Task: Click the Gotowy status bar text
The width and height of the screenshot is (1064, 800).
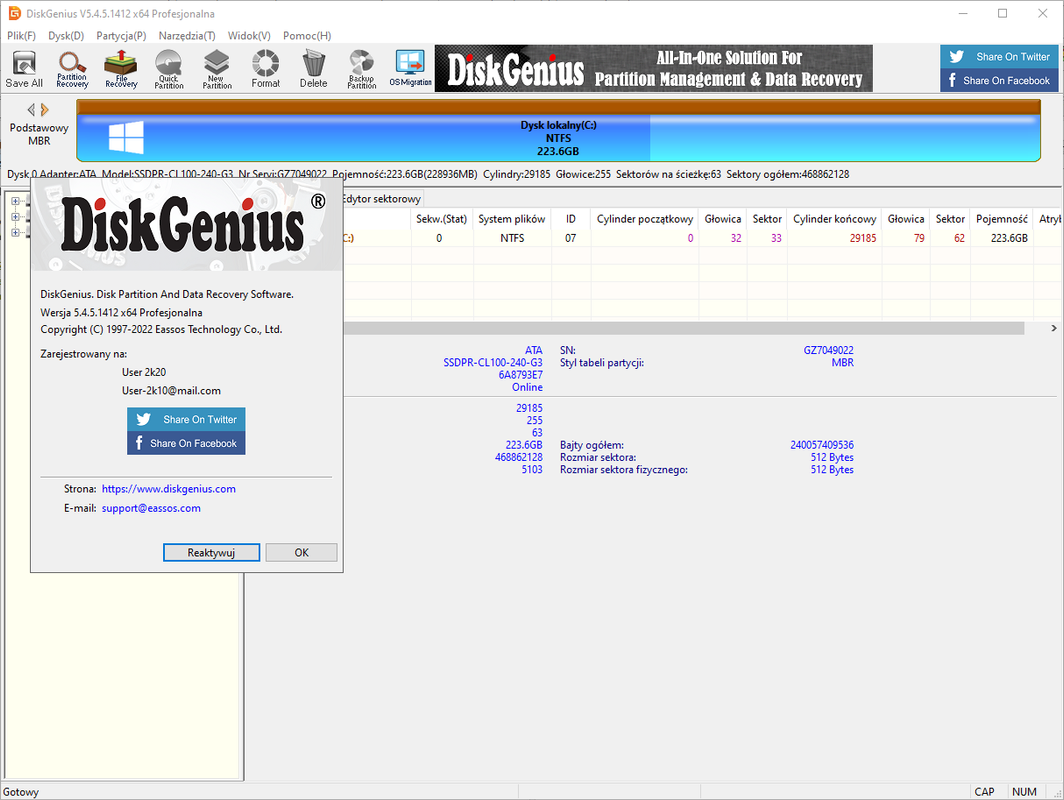Action: [x=21, y=792]
